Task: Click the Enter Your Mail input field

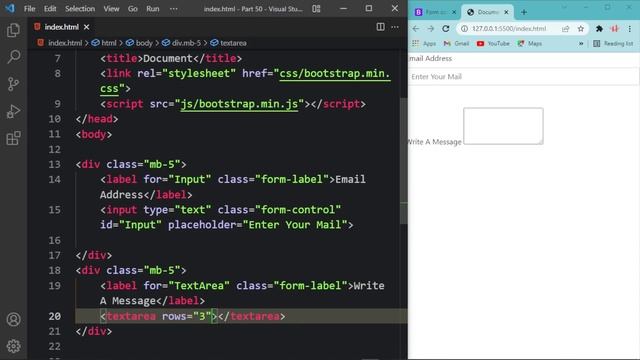Action: (x=524, y=77)
